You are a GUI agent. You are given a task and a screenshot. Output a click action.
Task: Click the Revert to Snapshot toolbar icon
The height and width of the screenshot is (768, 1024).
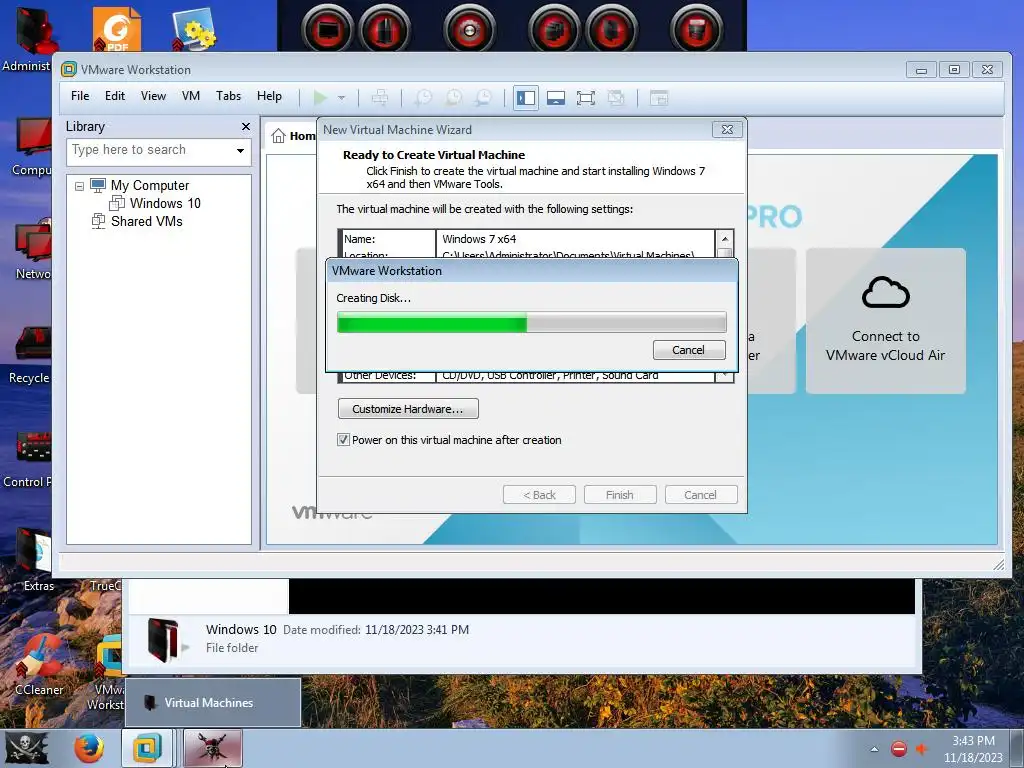coord(454,98)
